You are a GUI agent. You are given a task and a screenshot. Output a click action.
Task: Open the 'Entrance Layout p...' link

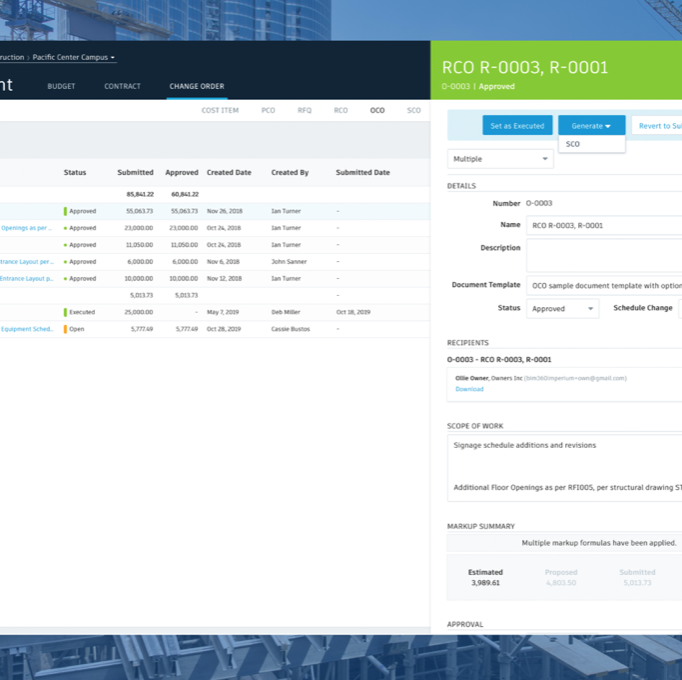[27, 278]
